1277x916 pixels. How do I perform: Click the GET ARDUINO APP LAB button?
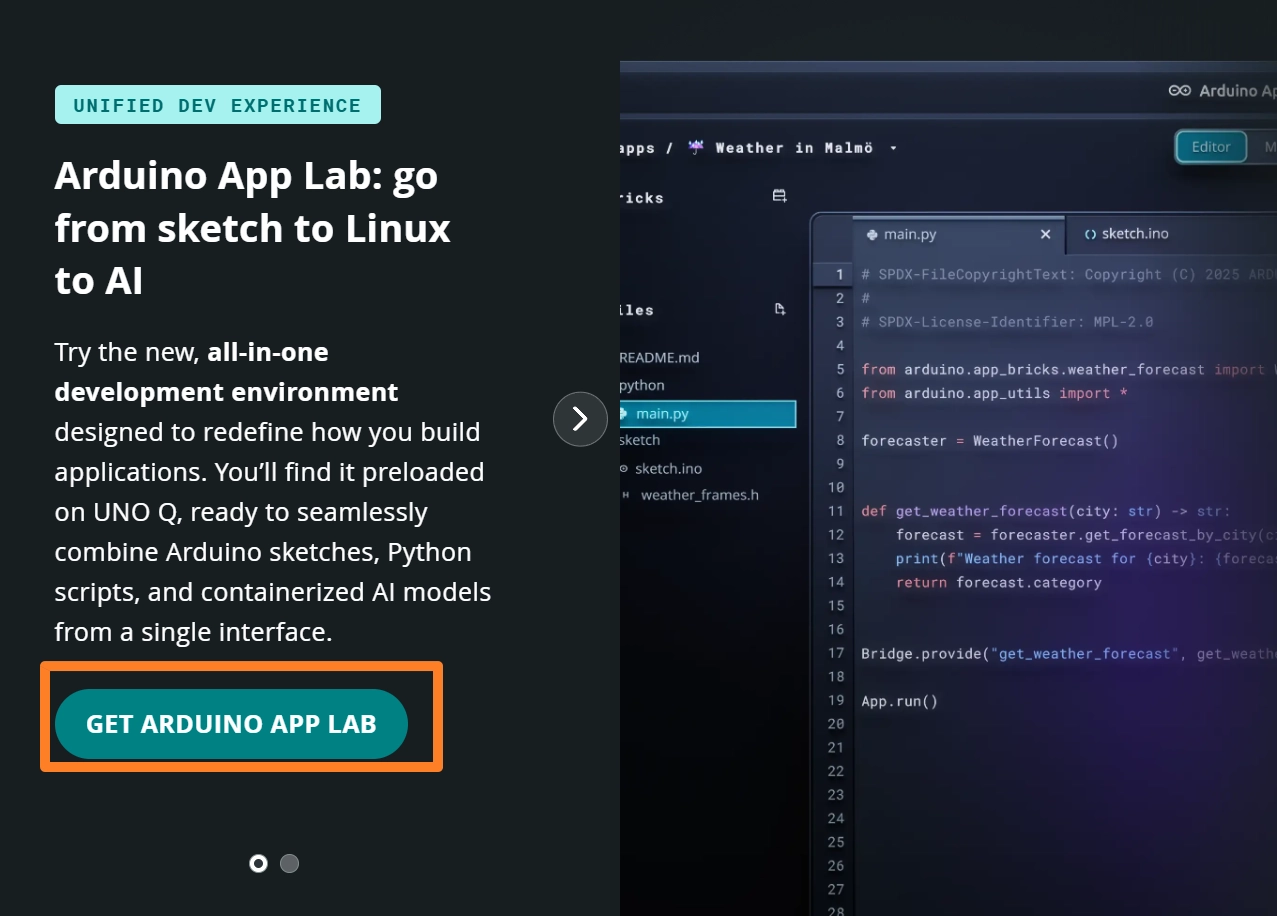coord(231,724)
